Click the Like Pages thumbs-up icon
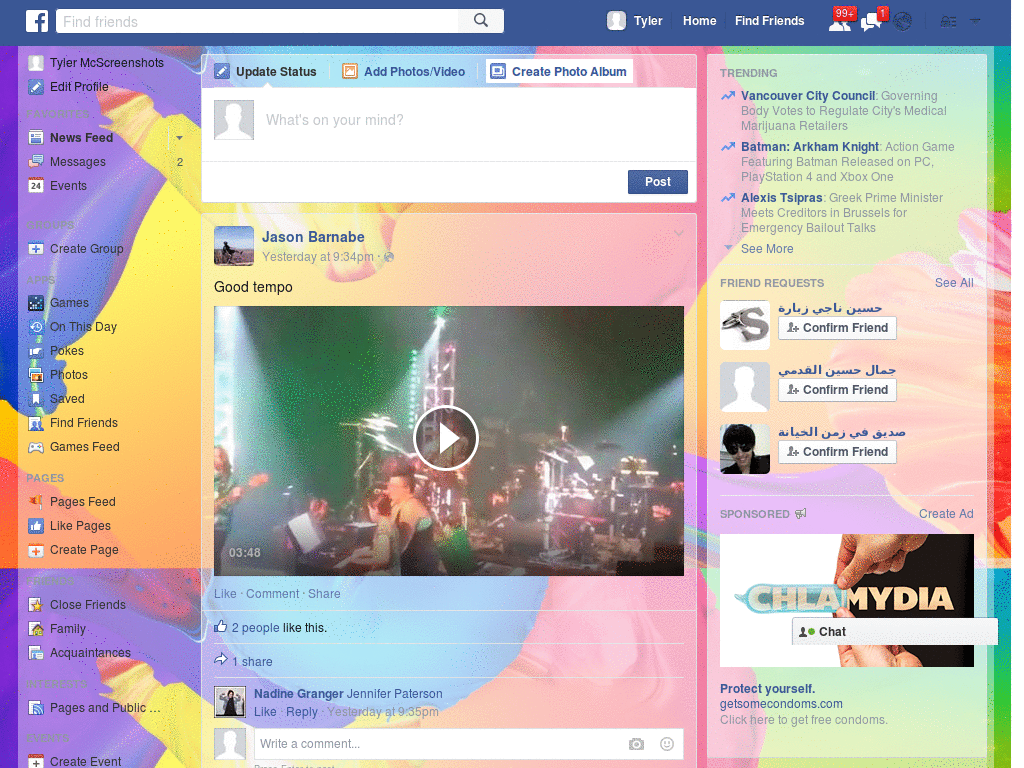 click(x=36, y=526)
